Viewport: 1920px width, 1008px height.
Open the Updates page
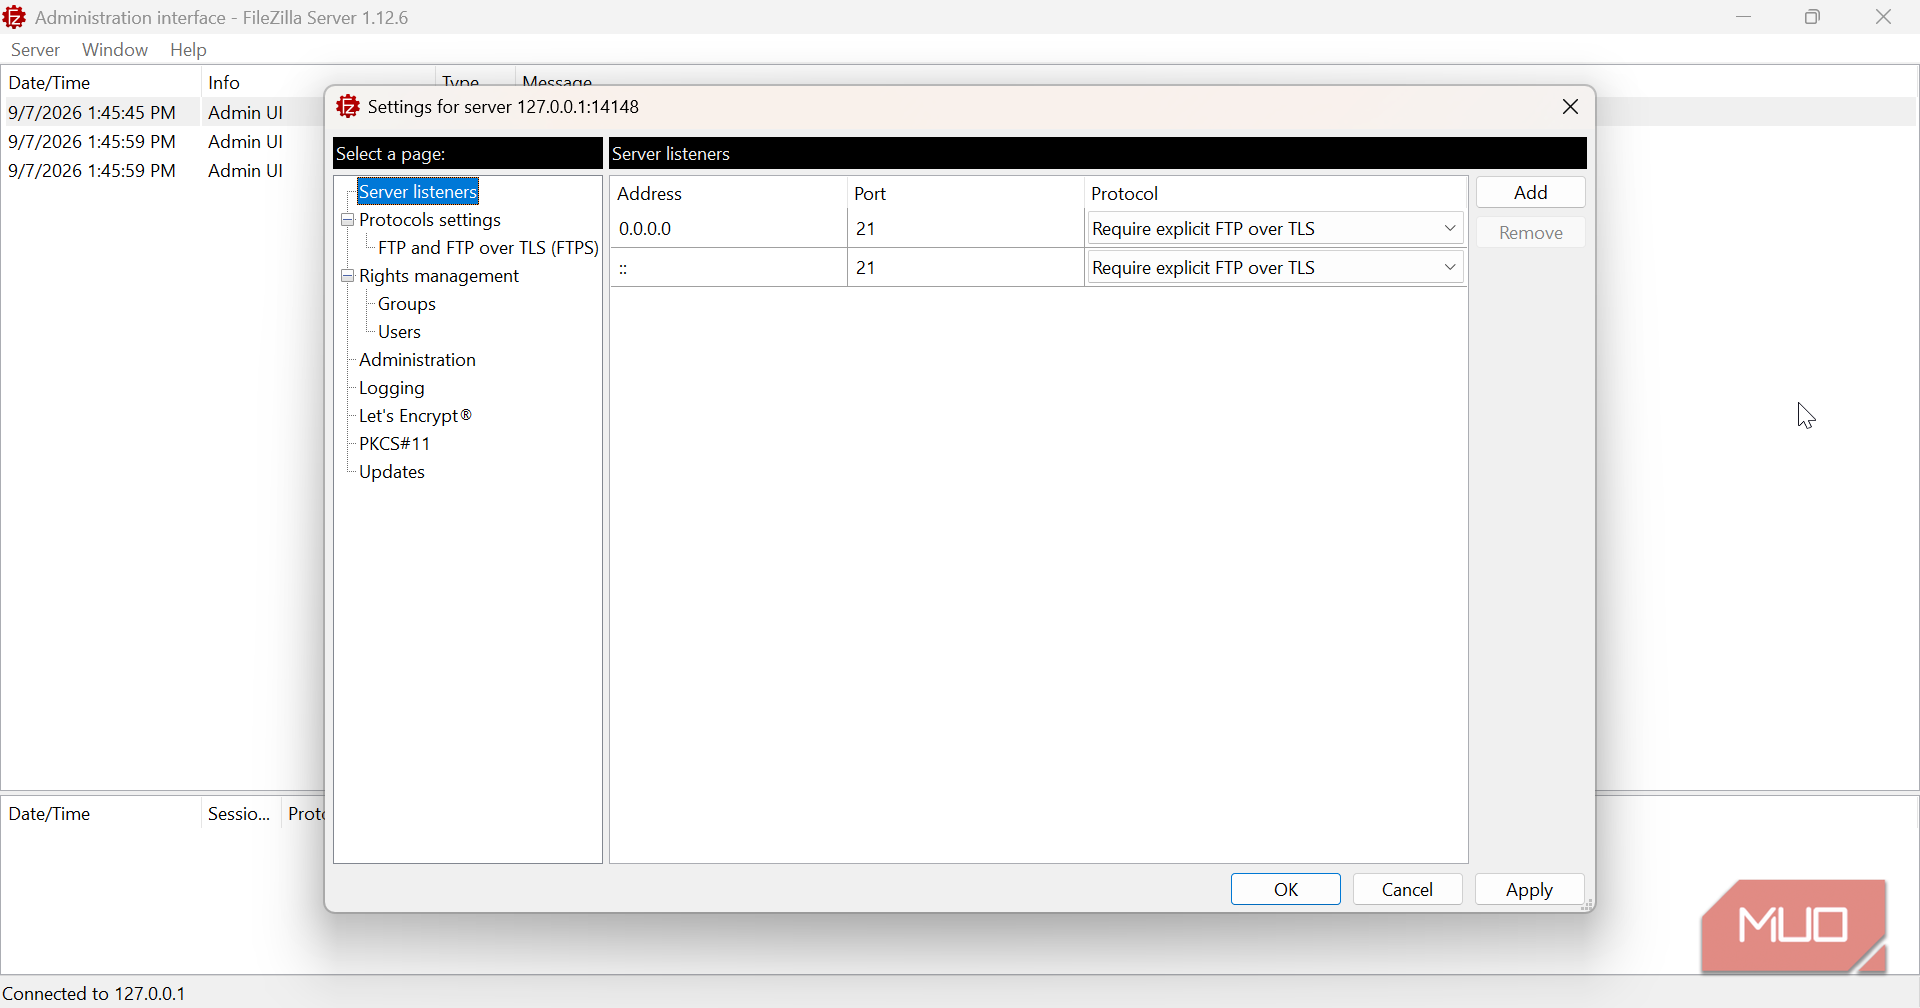pyautogui.click(x=392, y=472)
